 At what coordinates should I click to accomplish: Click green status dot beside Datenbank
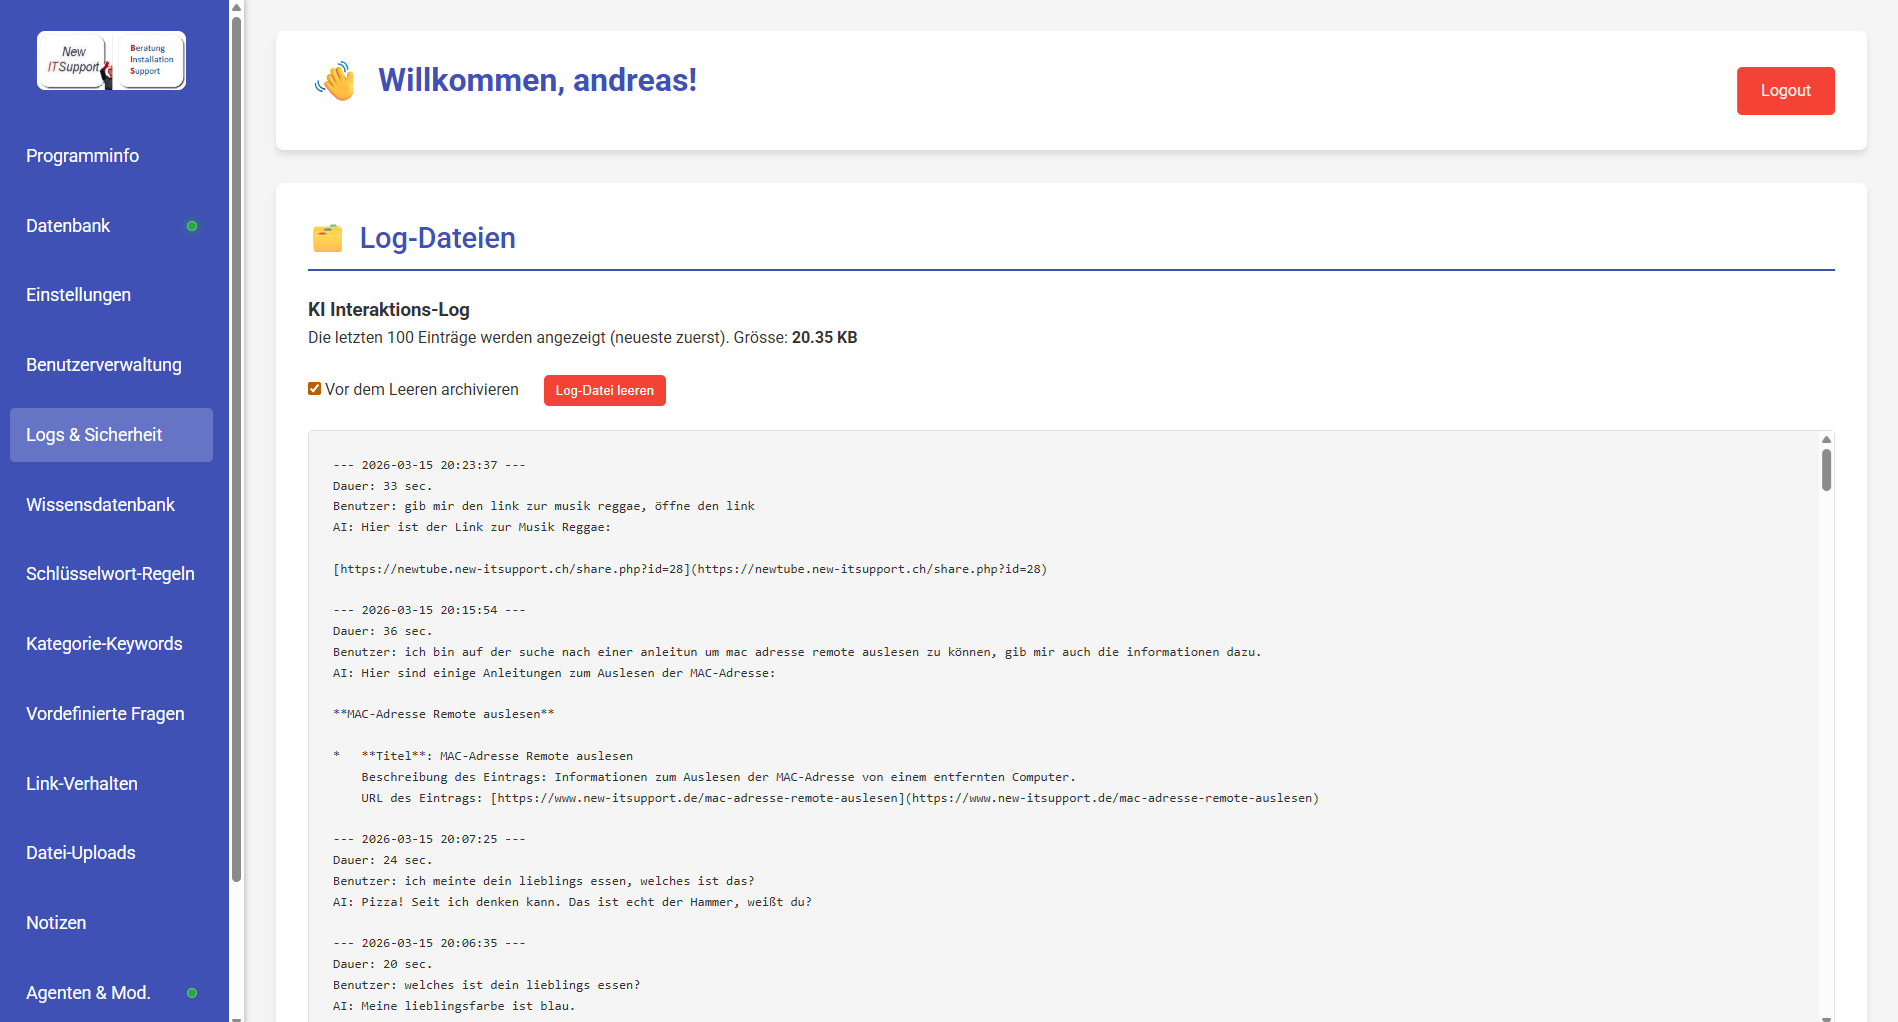192,226
